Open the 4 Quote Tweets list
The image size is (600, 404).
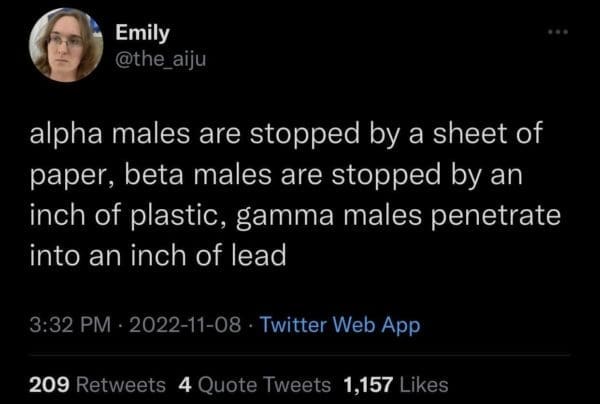point(255,383)
